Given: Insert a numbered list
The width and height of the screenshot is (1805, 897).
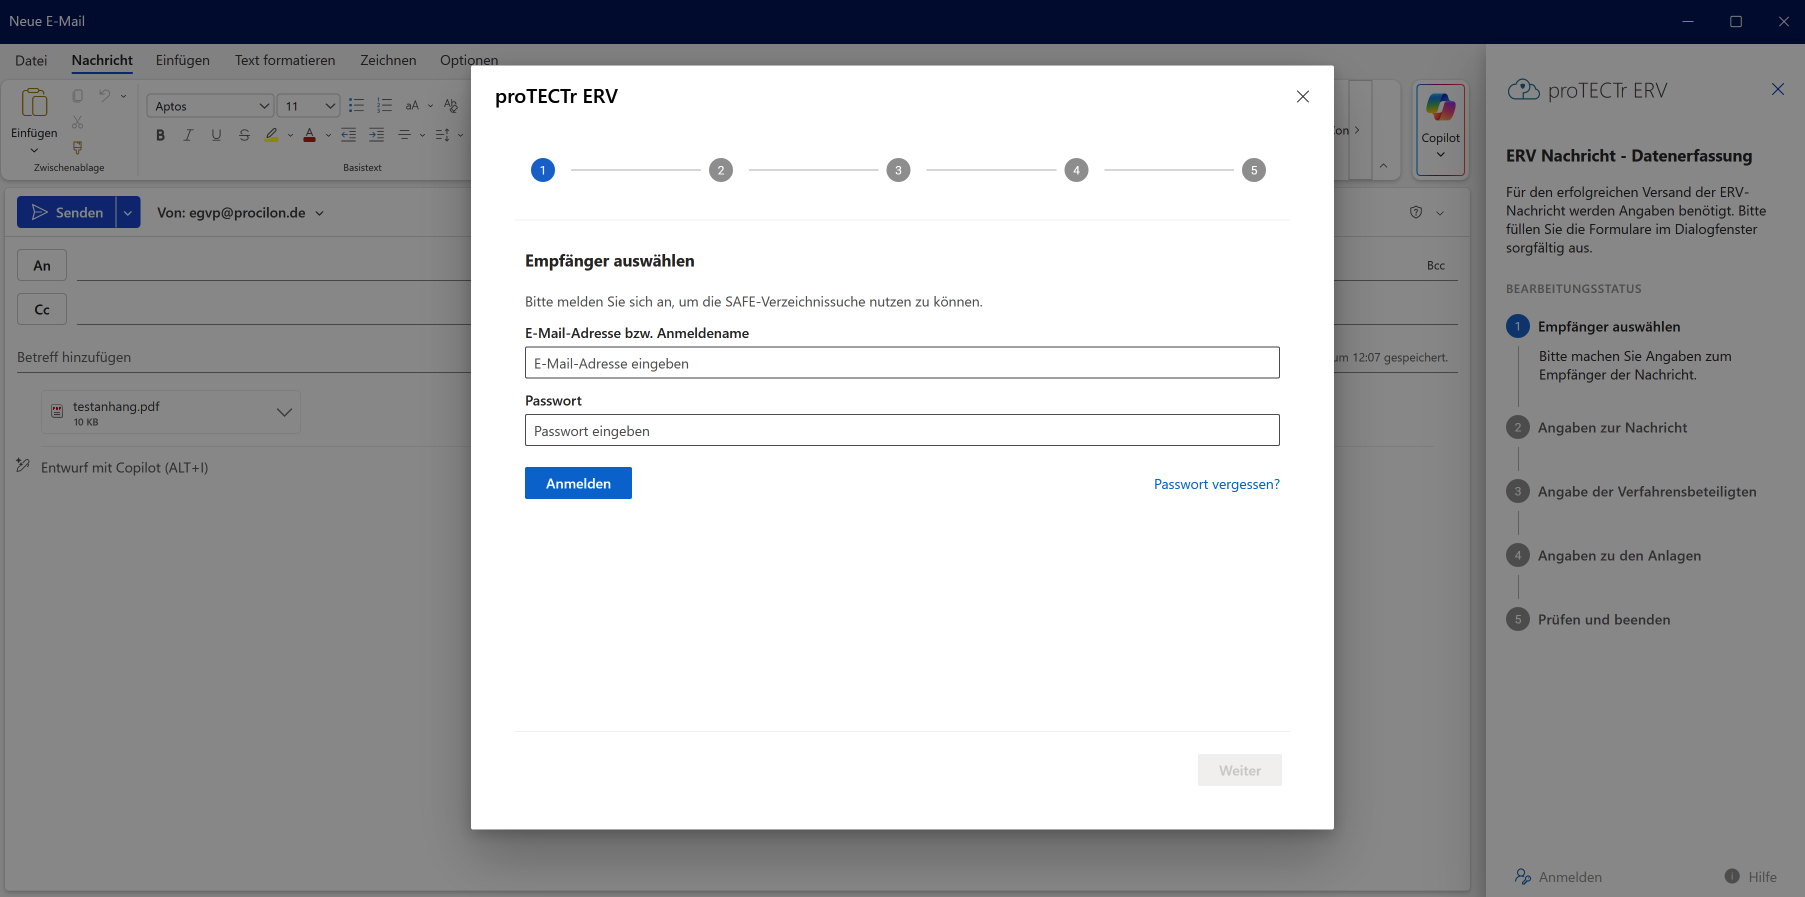Looking at the screenshot, I should click(x=384, y=106).
